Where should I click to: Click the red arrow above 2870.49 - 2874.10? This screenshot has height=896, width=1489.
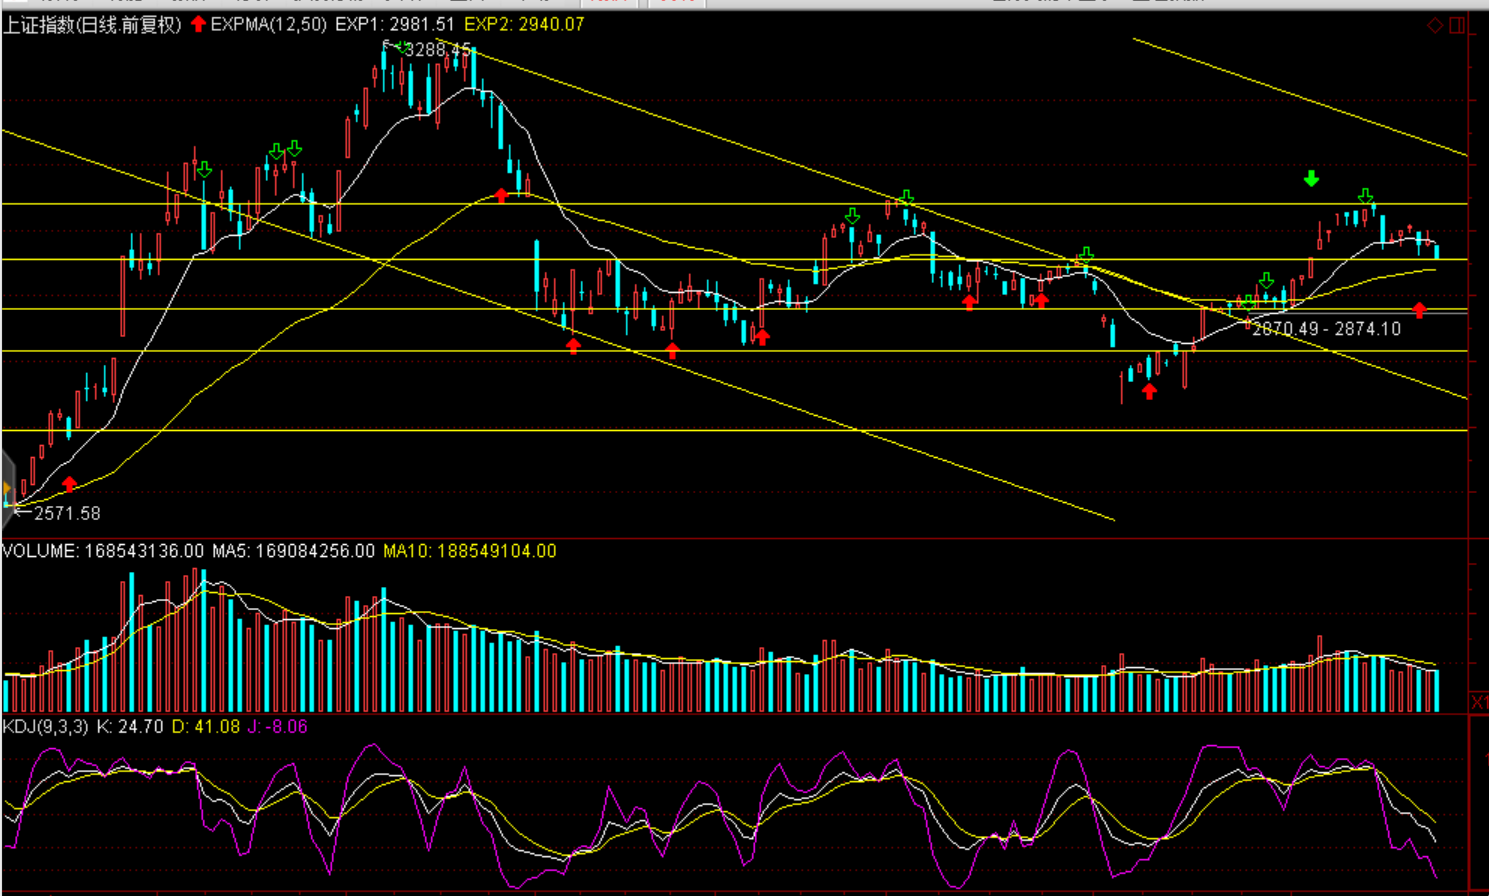coord(1419,310)
